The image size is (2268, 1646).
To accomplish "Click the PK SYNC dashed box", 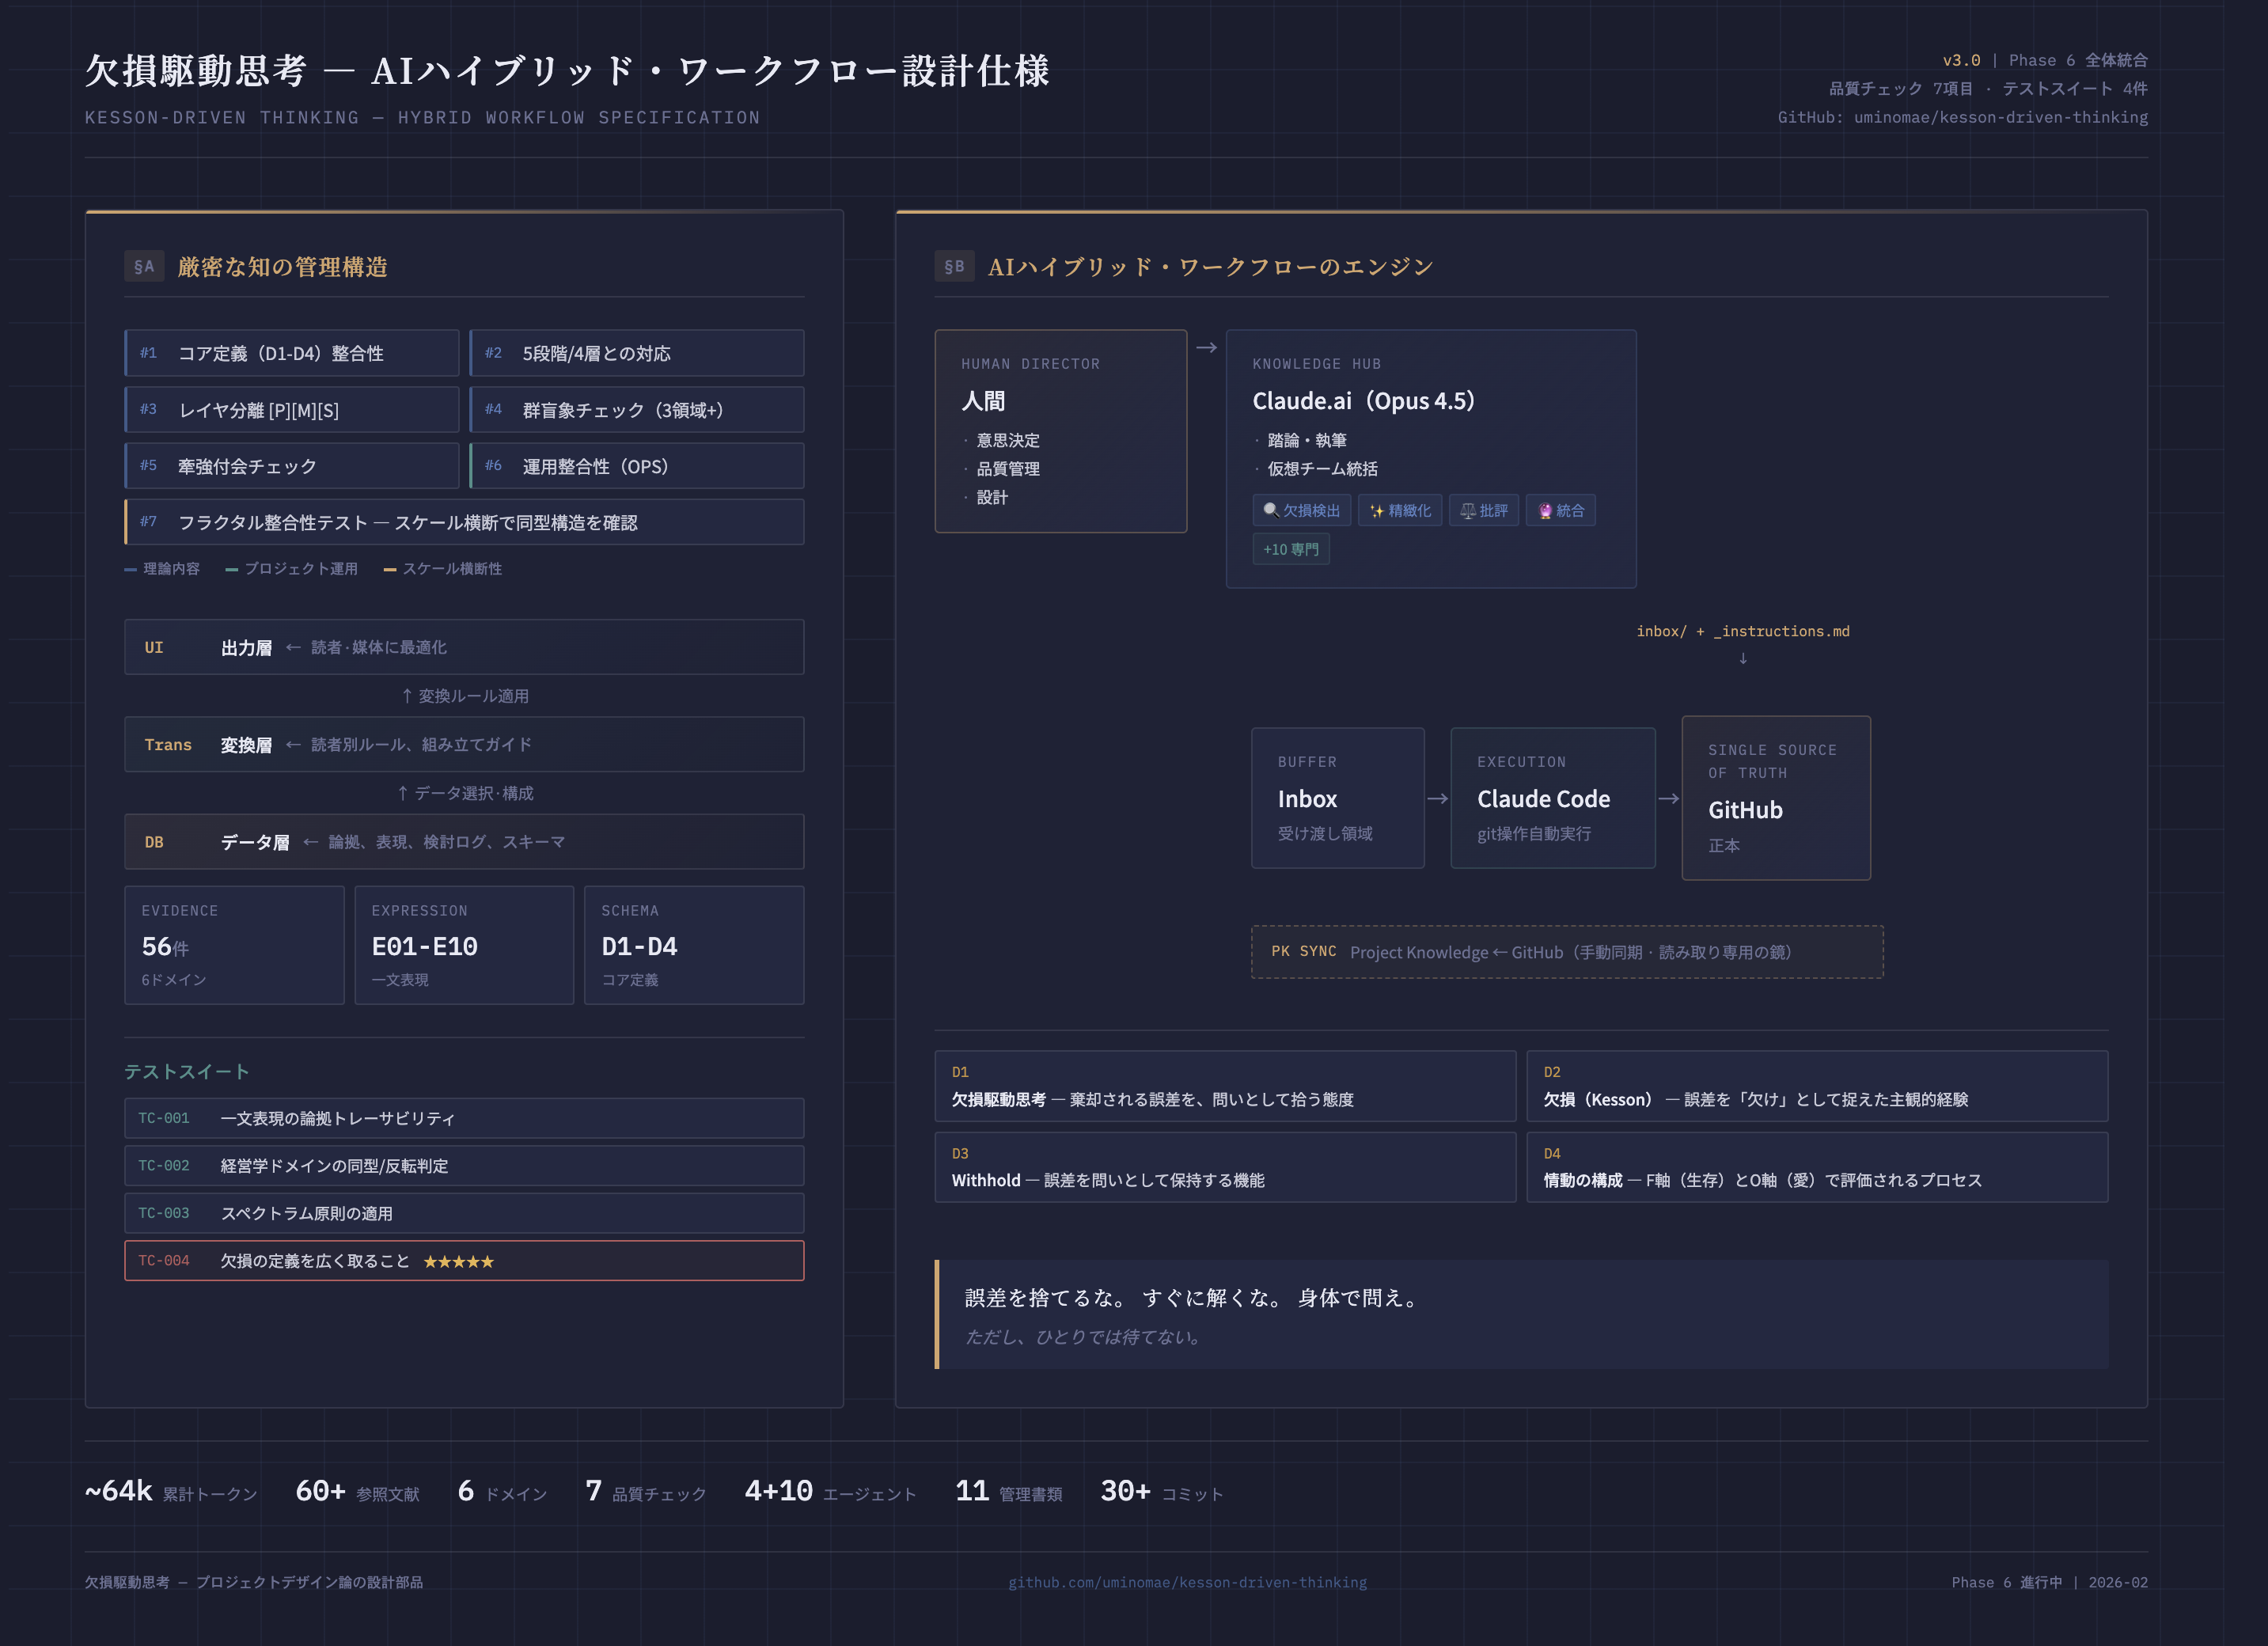I will (x=1566, y=951).
